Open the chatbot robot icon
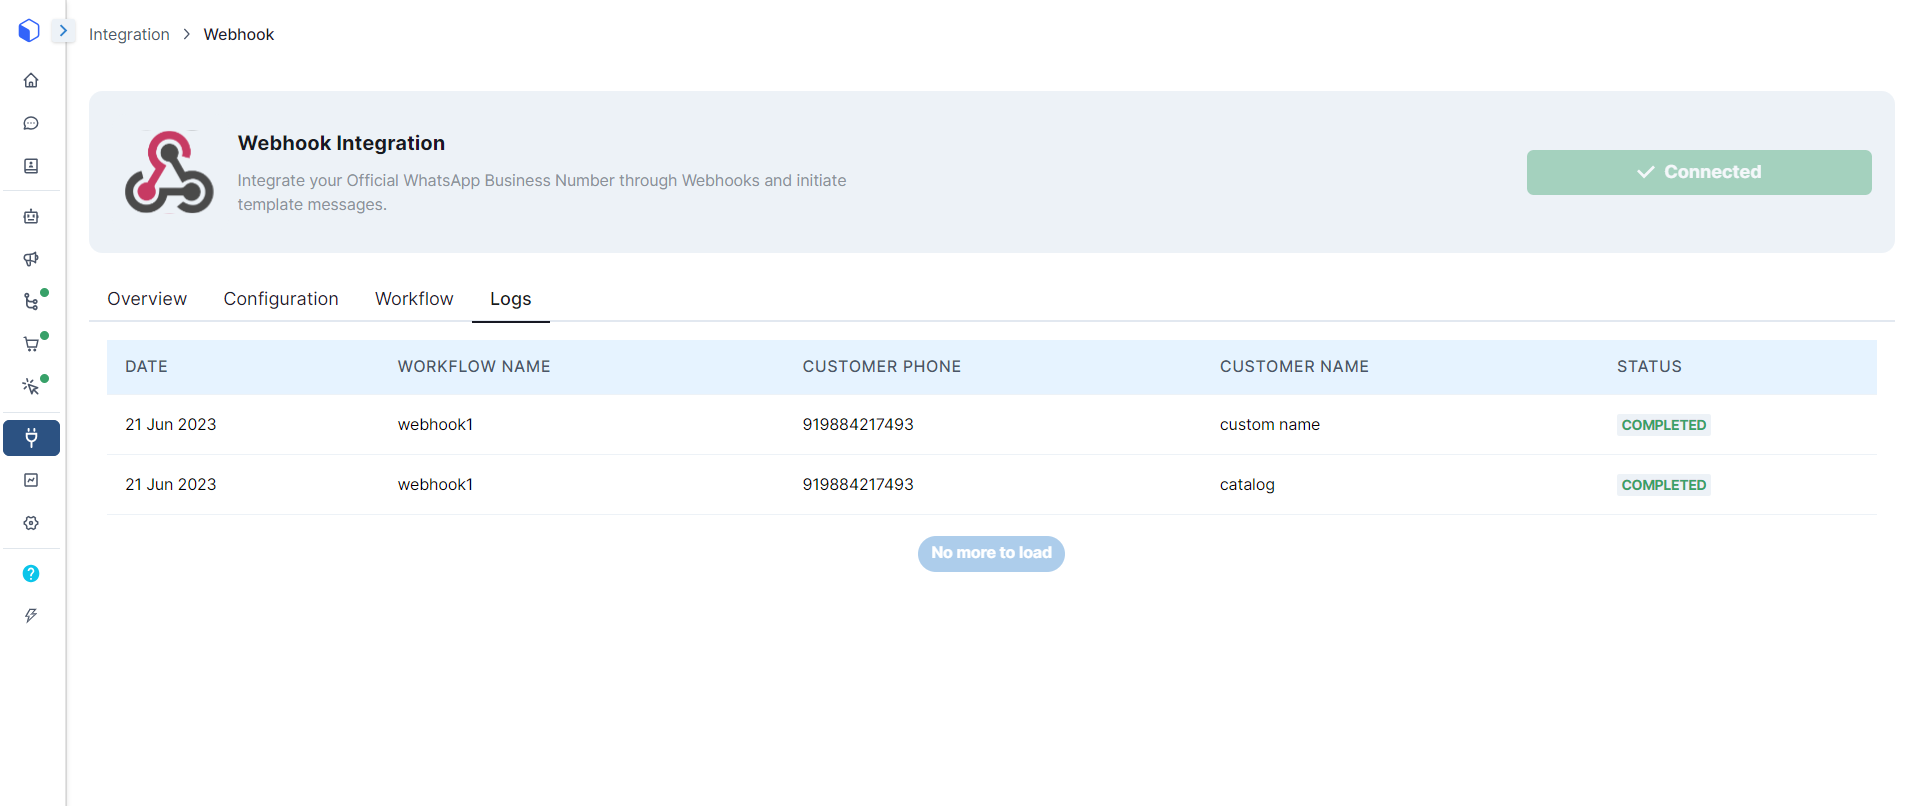This screenshot has width=1907, height=806. (x=31, y=216)
